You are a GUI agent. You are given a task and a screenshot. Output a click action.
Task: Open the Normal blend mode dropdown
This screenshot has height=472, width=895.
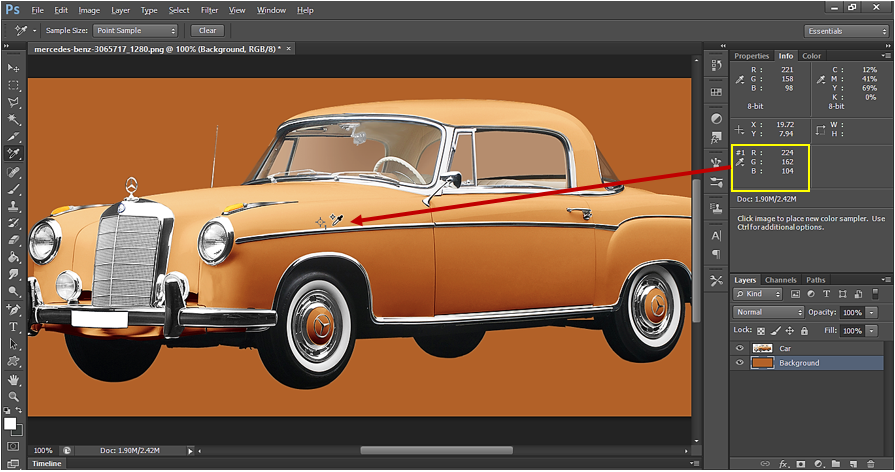[x=769, y=312]
